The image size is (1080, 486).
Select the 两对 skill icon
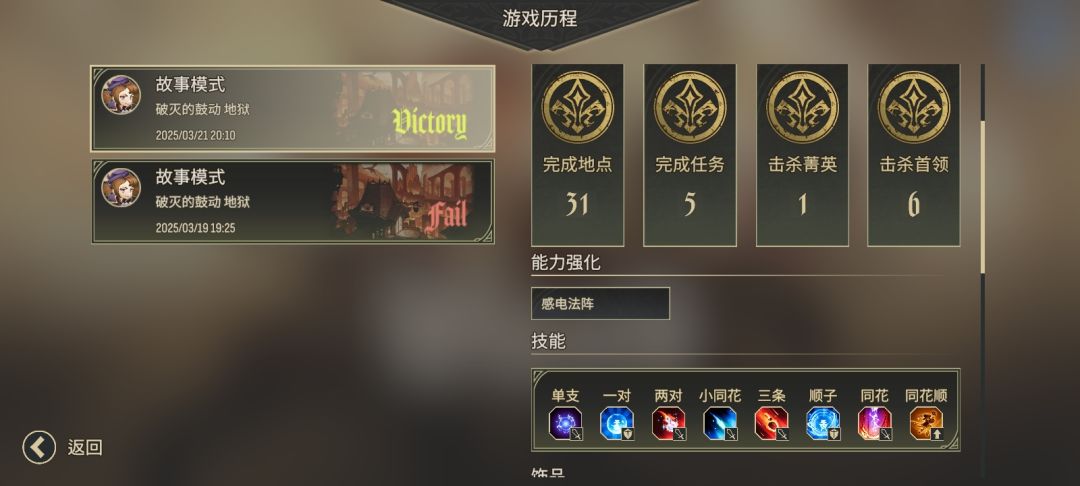pyautogui.click(x=669, y=423)
